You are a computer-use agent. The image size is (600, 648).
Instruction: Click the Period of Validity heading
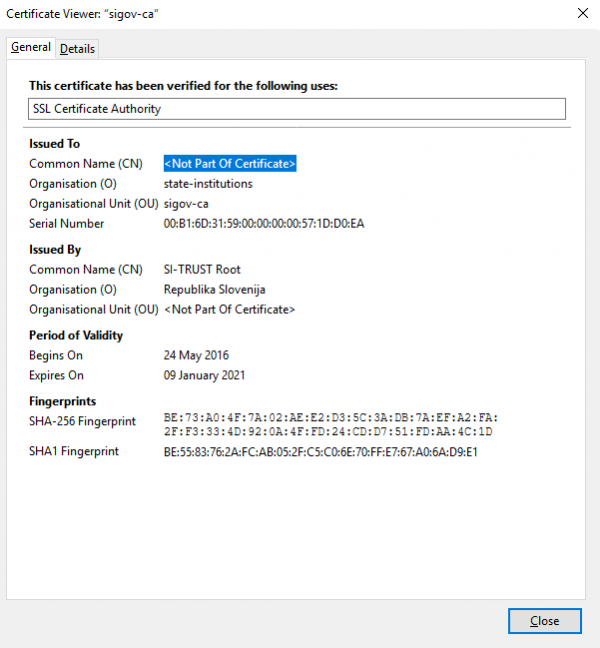pyautogui.click(x=76, y=335)
